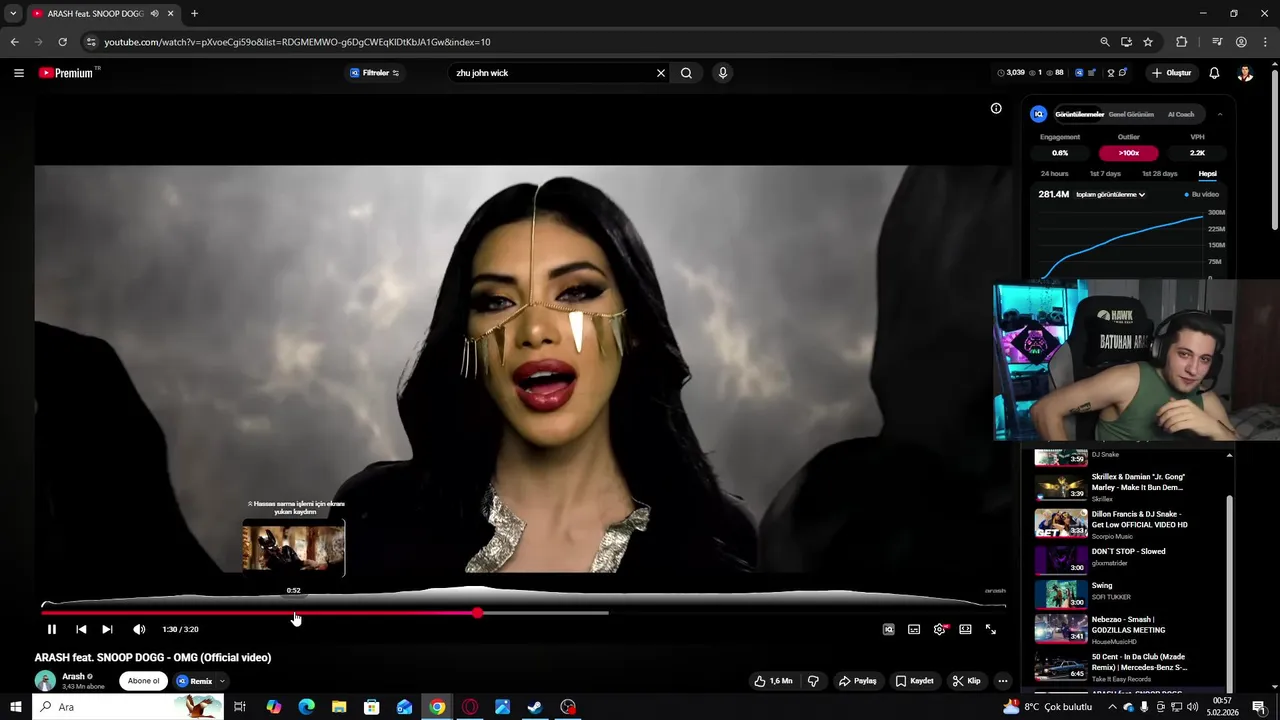Open the Remix button
This screenshot has width=1280, height=720.
click(x=195, y=681)
